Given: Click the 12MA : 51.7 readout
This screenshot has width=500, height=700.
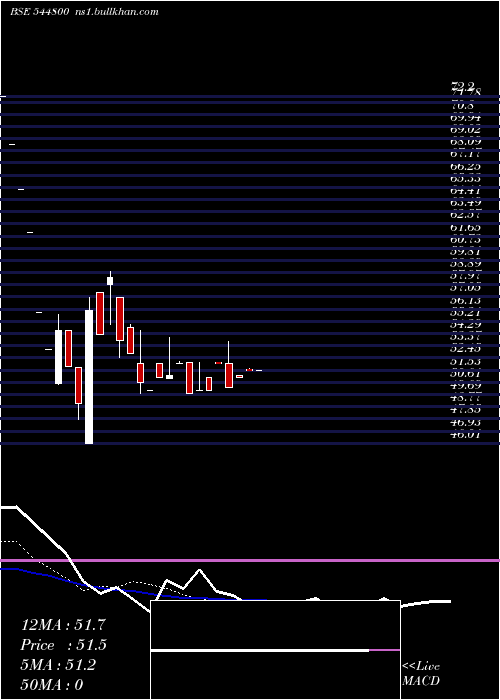Looking at the screenshot, I should coord(63,625).
